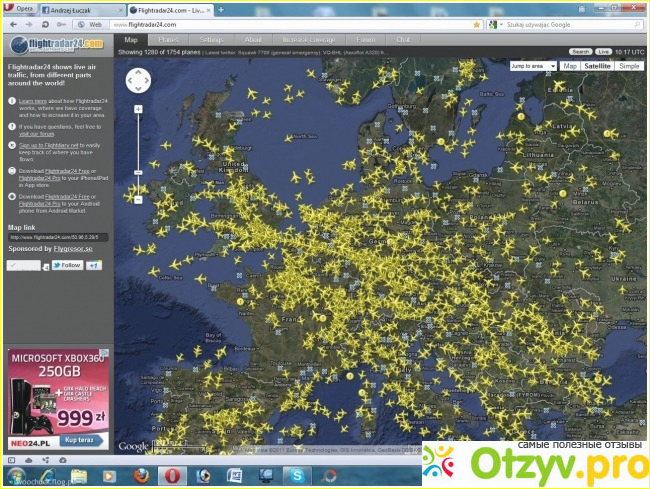Zoom out with the minus button
The image size is (650, 489).
point(138,200)
